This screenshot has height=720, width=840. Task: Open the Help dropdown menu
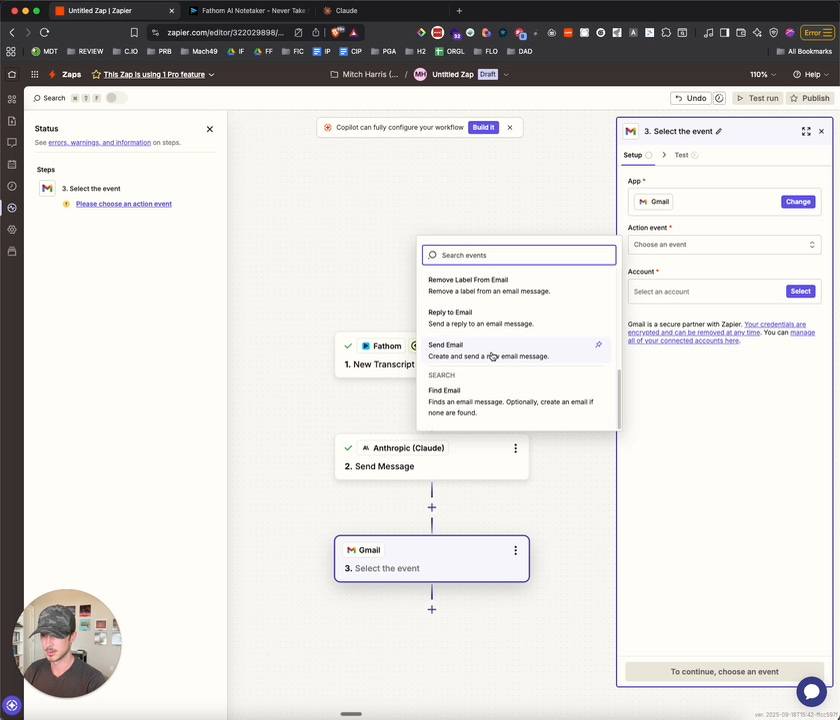click(x=811, y=74)
